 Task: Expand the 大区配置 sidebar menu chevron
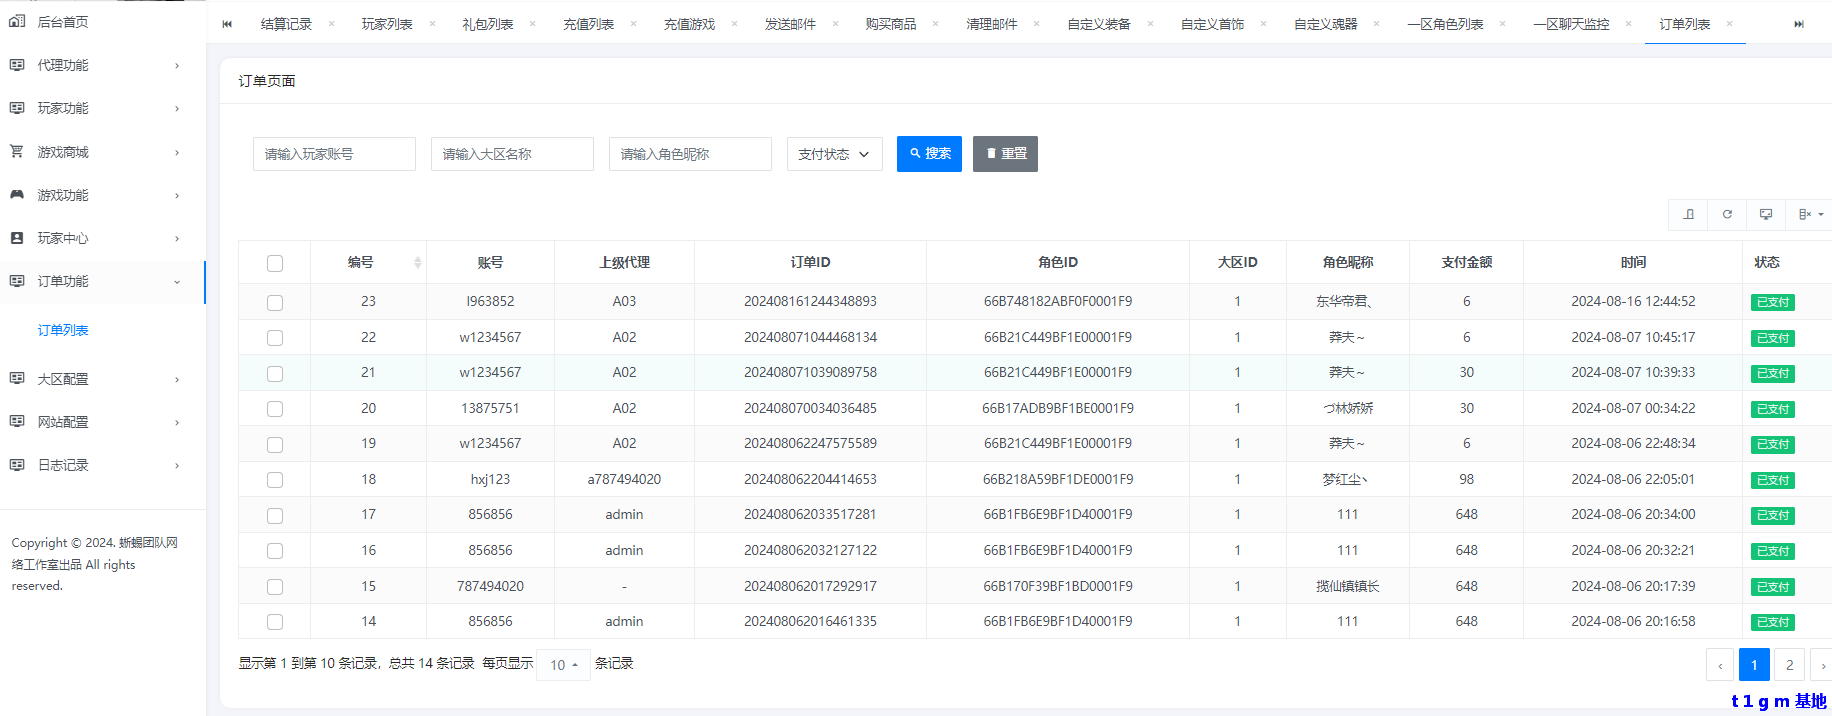tap(177, 380)
